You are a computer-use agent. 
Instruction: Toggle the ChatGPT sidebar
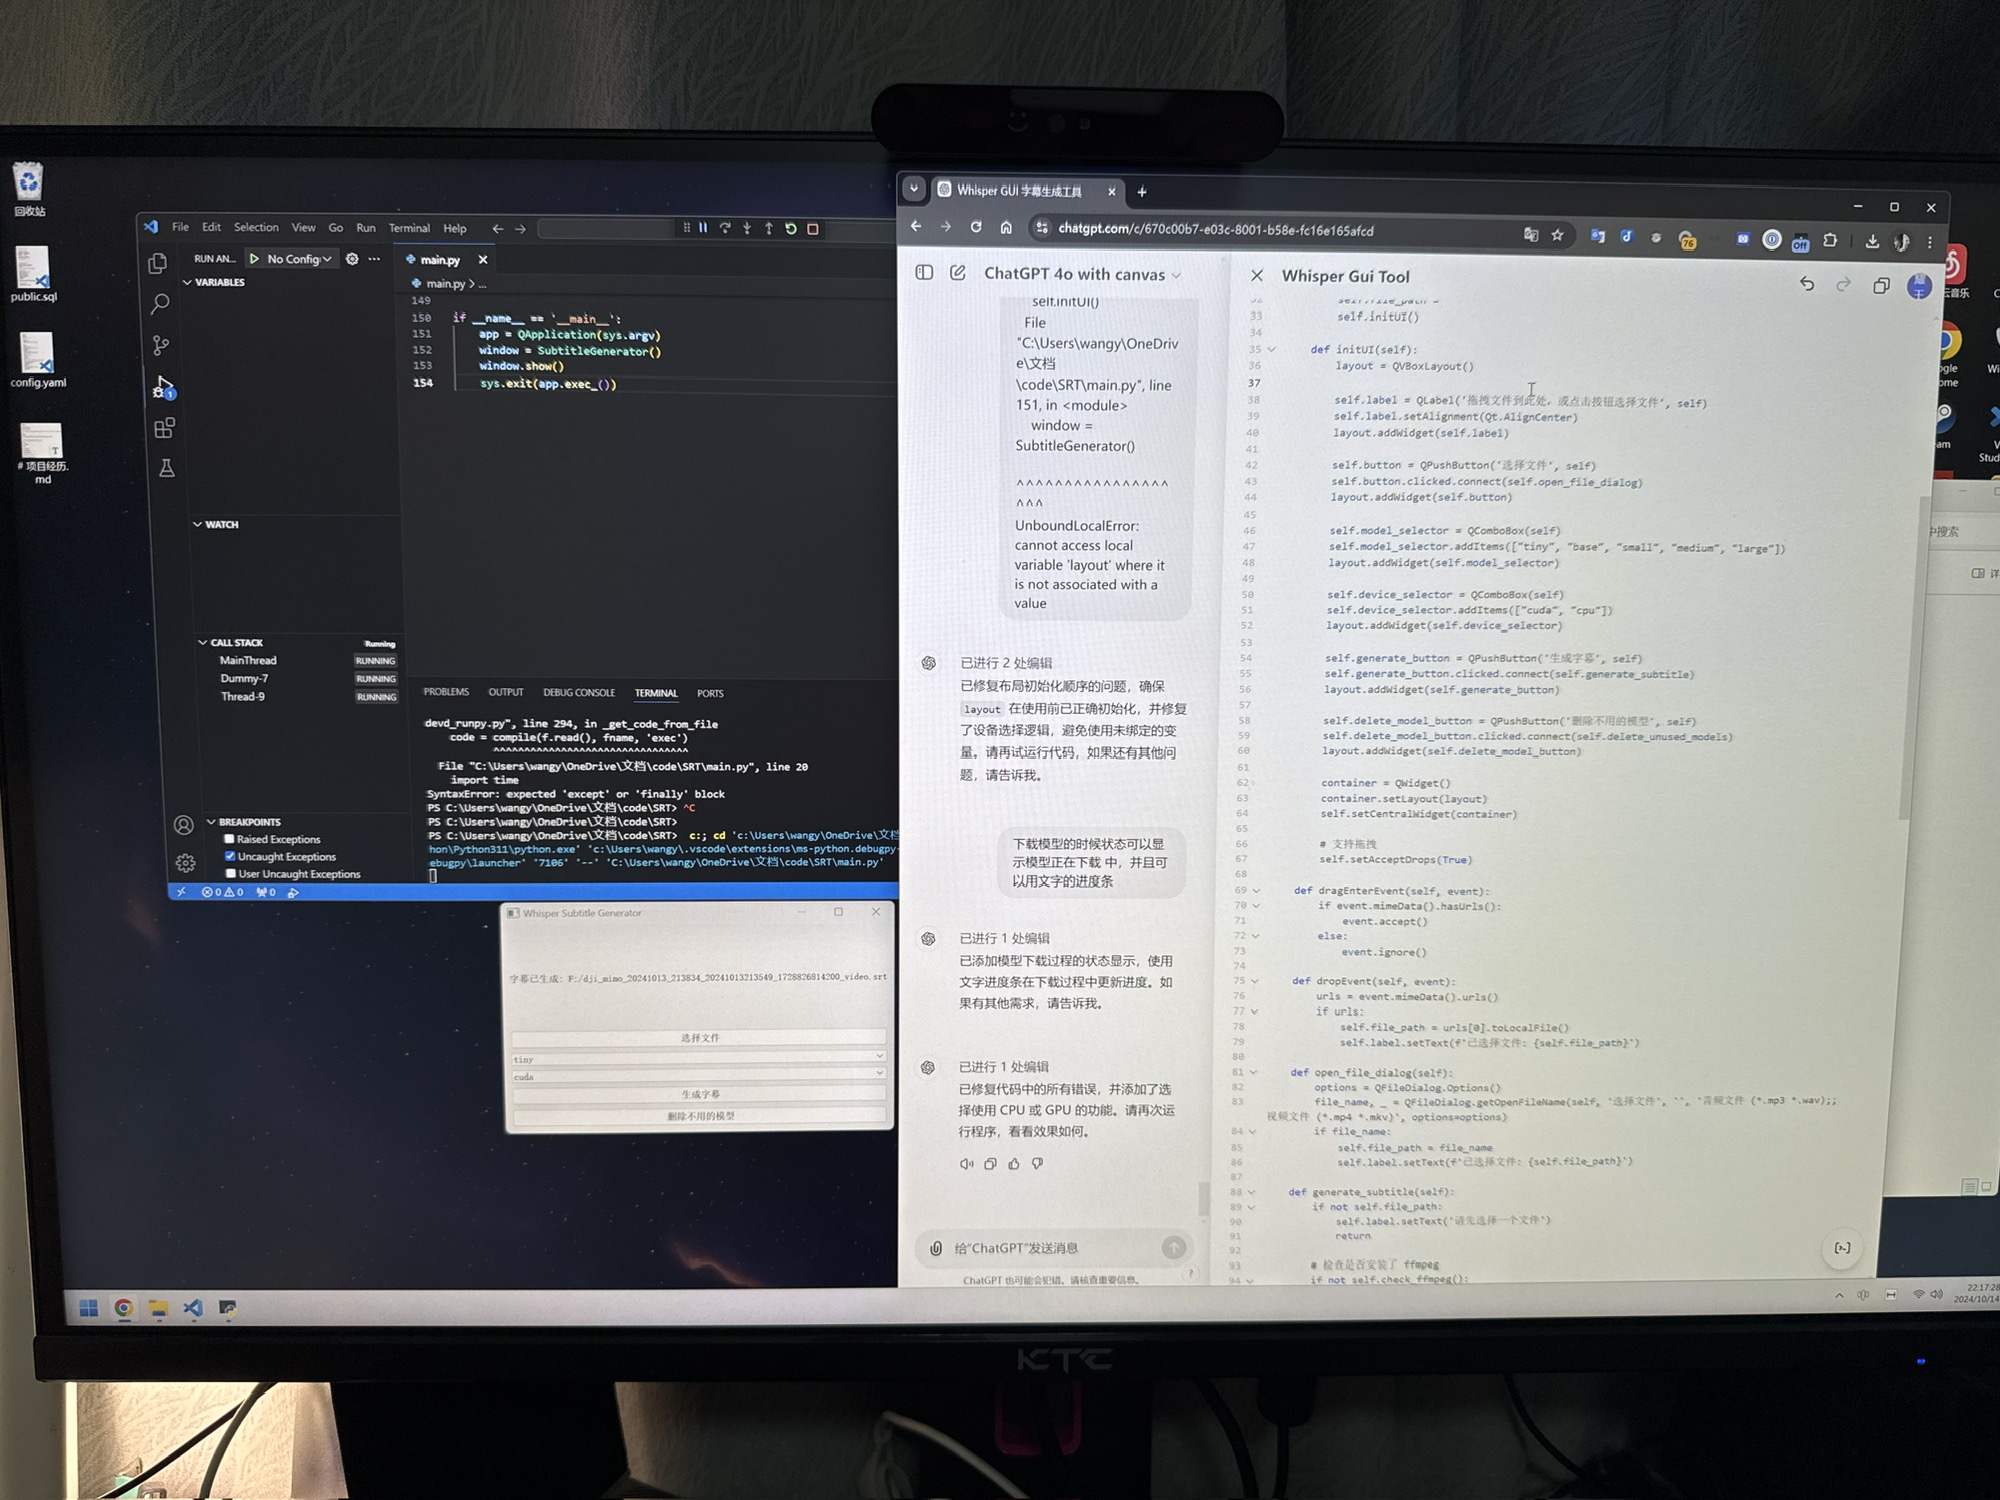pos(924,272)
